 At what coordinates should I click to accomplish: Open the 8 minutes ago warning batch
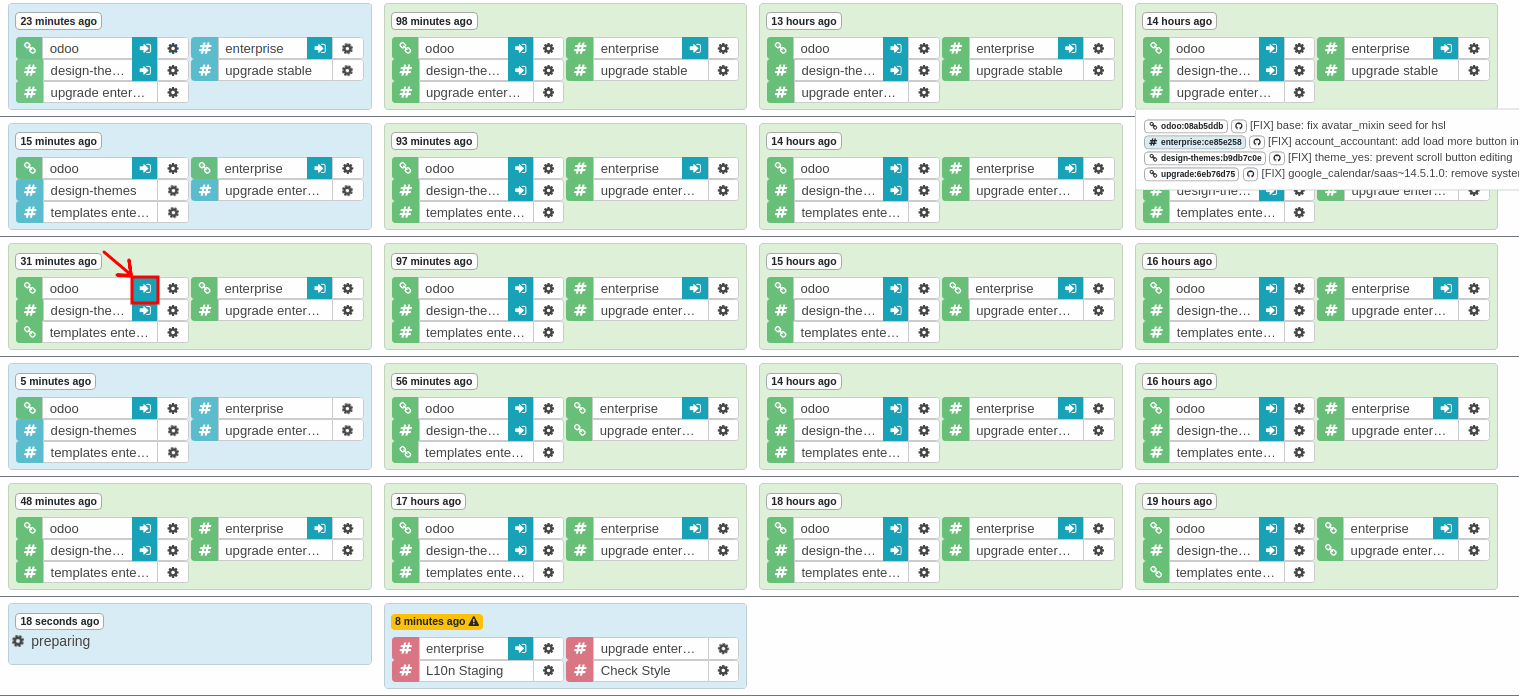tap(436, 622)
